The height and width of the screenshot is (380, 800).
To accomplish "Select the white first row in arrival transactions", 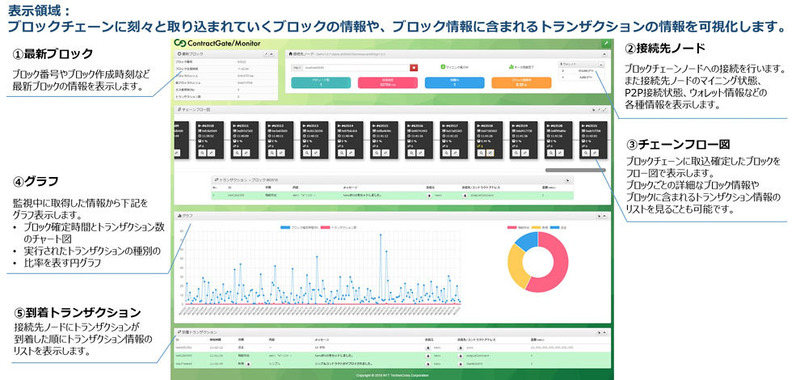I will coord(392,347).
